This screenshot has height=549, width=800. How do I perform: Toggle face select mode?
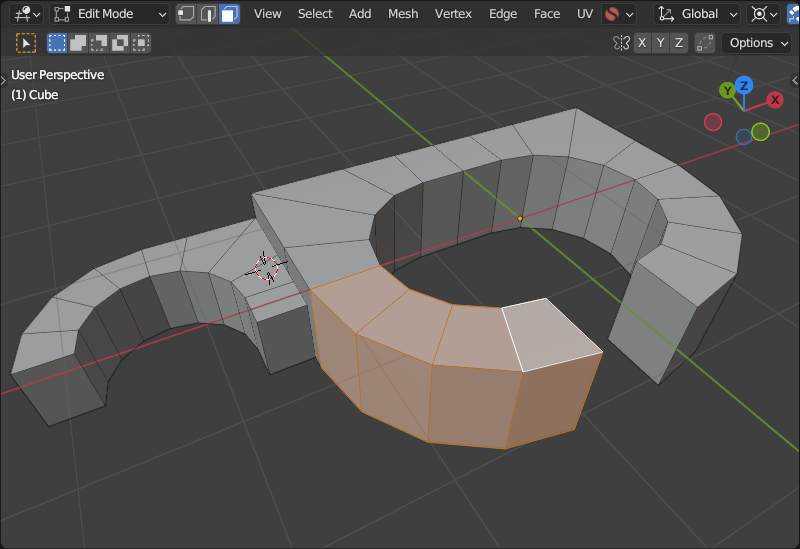[230, 14]
